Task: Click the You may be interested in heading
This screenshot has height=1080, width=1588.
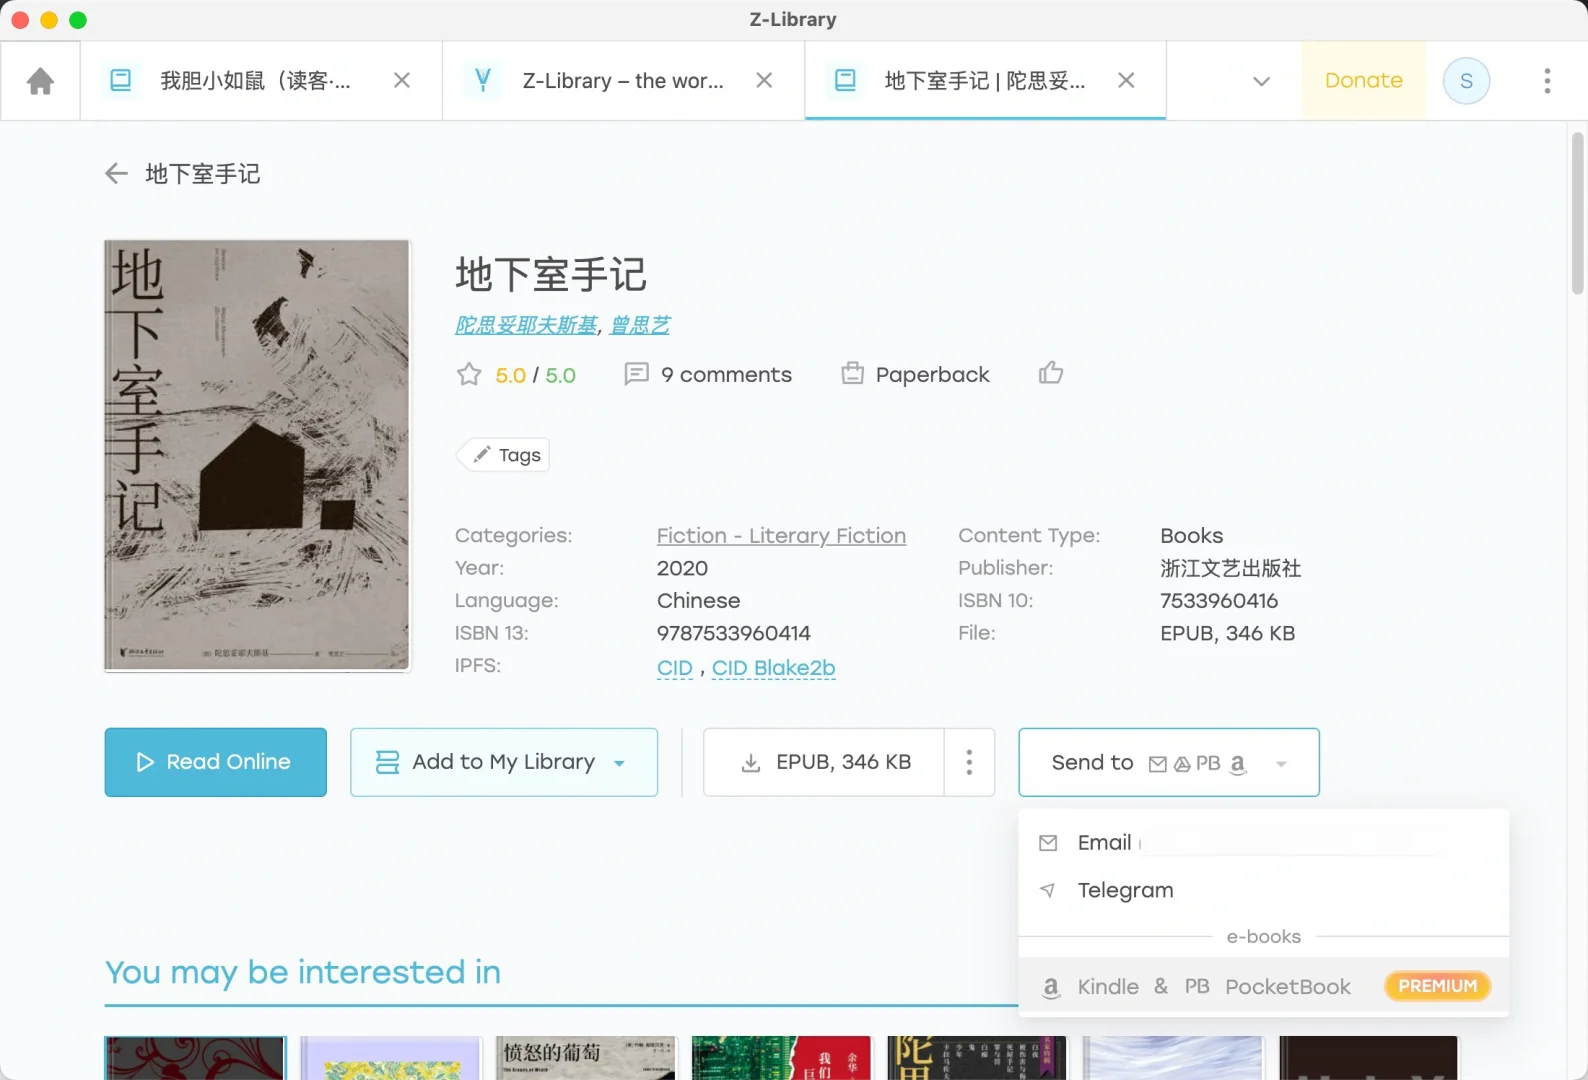Action: click(x=303, y=972)
